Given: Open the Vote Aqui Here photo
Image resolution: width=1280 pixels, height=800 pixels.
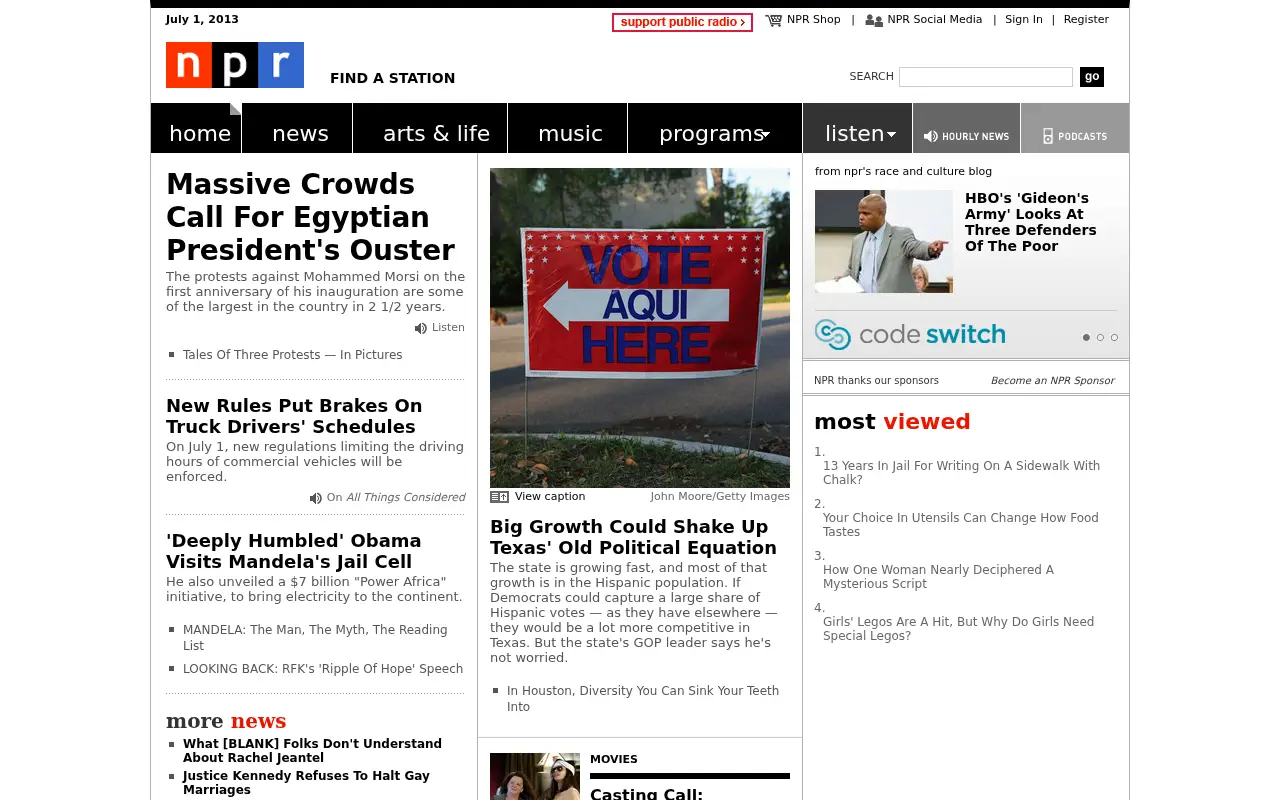Looking at the screenshot, I should pos(640,328).
